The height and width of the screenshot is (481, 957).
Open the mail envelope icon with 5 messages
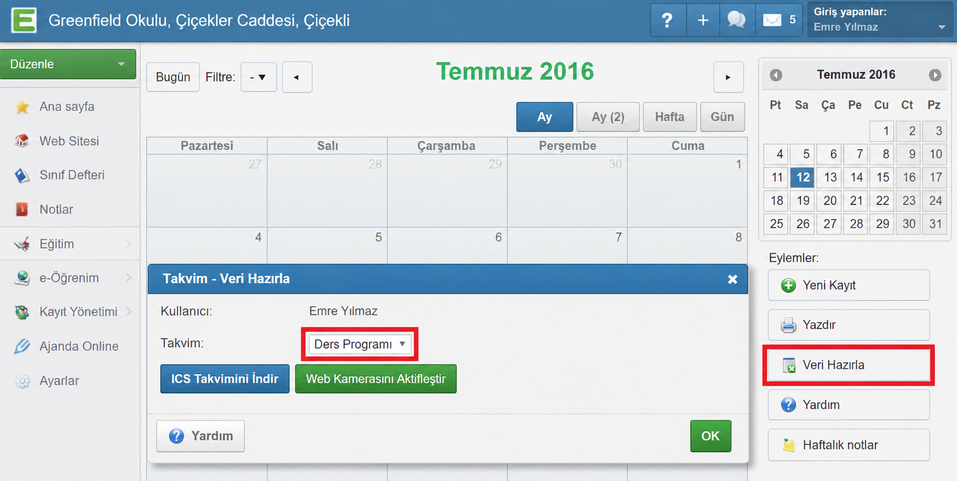[x=779, y=20]
